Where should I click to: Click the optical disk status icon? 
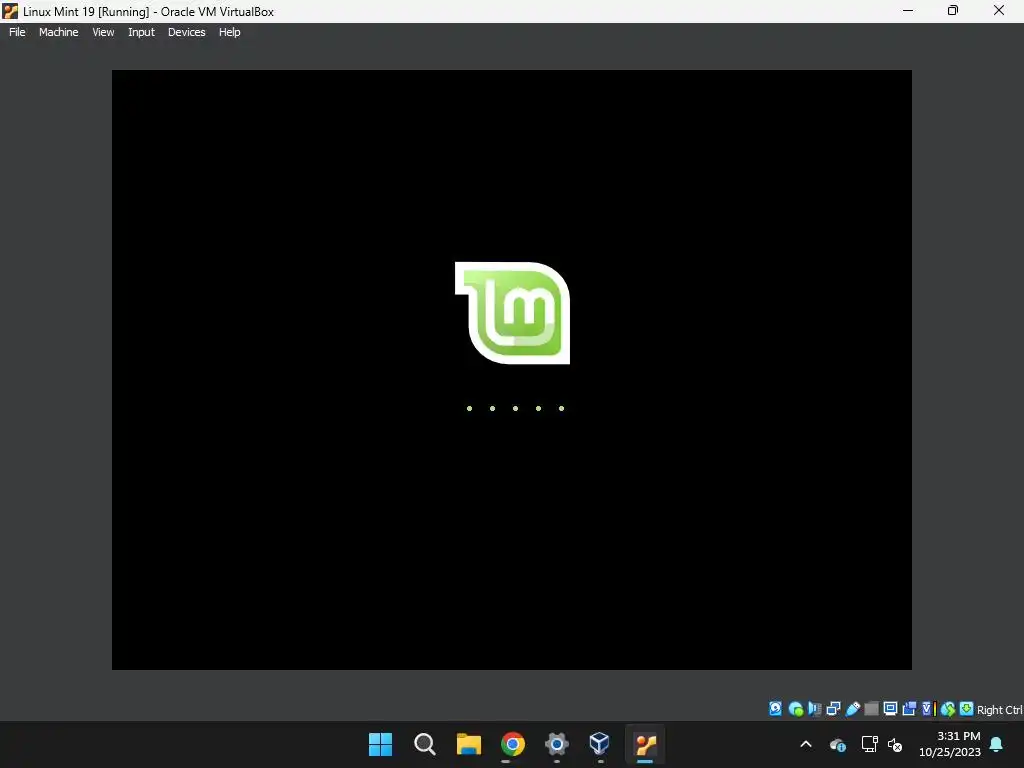click(795, 709)
